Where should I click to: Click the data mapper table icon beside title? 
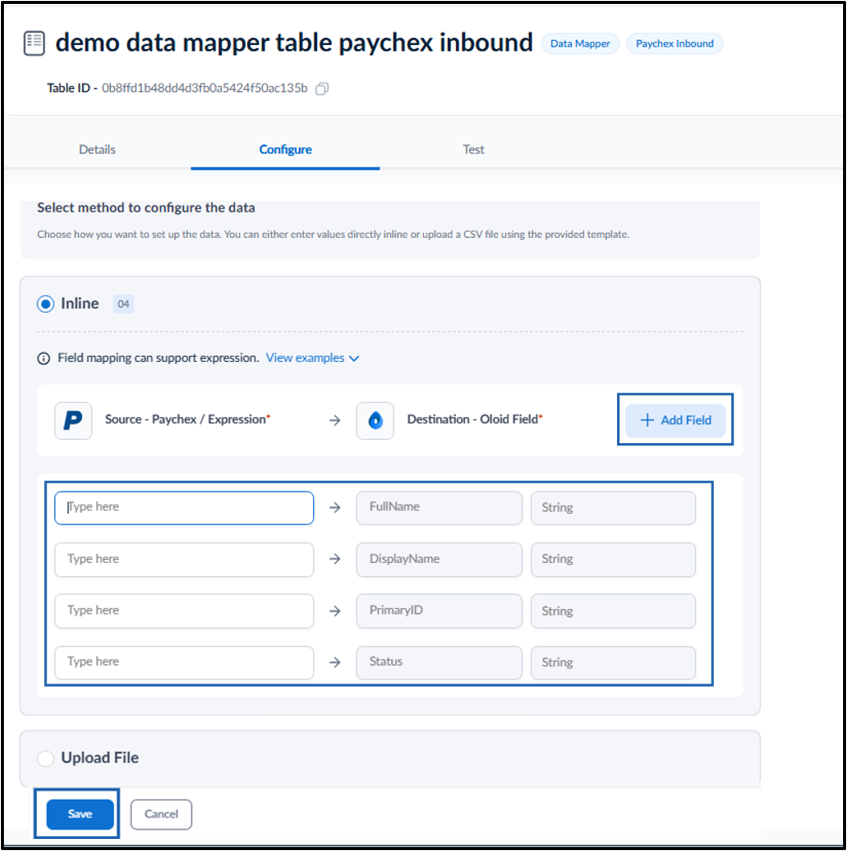(x=34, y=43)
